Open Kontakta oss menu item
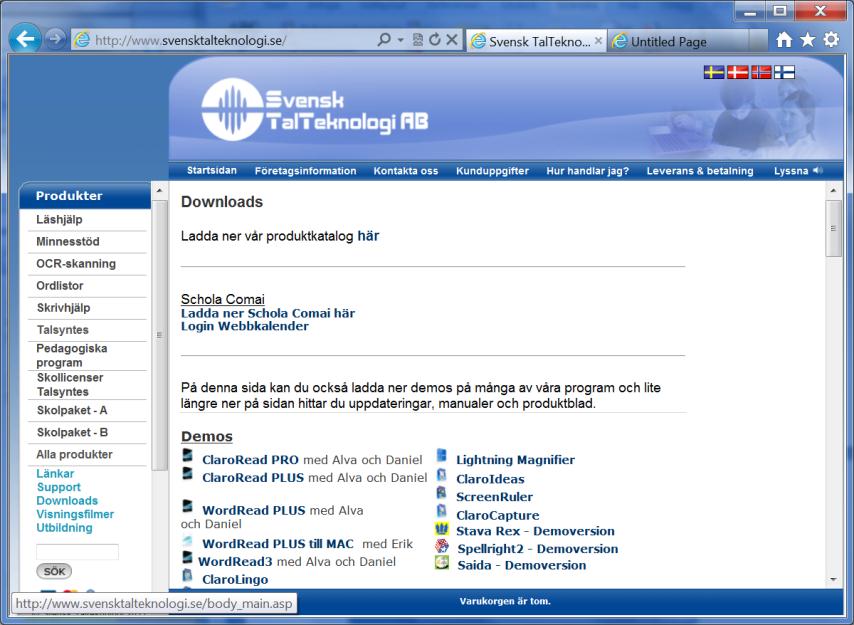The width and height of the screenshot is (854, 625). (406, 171)
